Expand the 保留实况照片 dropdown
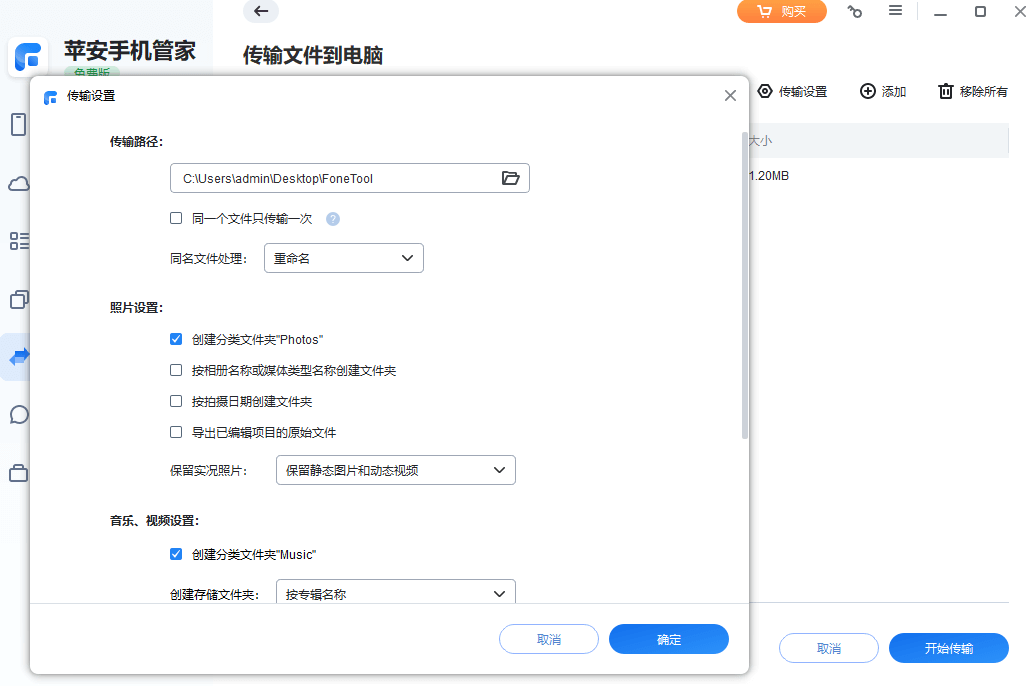Screen dimensions: 1029x686 click(395, 469)
